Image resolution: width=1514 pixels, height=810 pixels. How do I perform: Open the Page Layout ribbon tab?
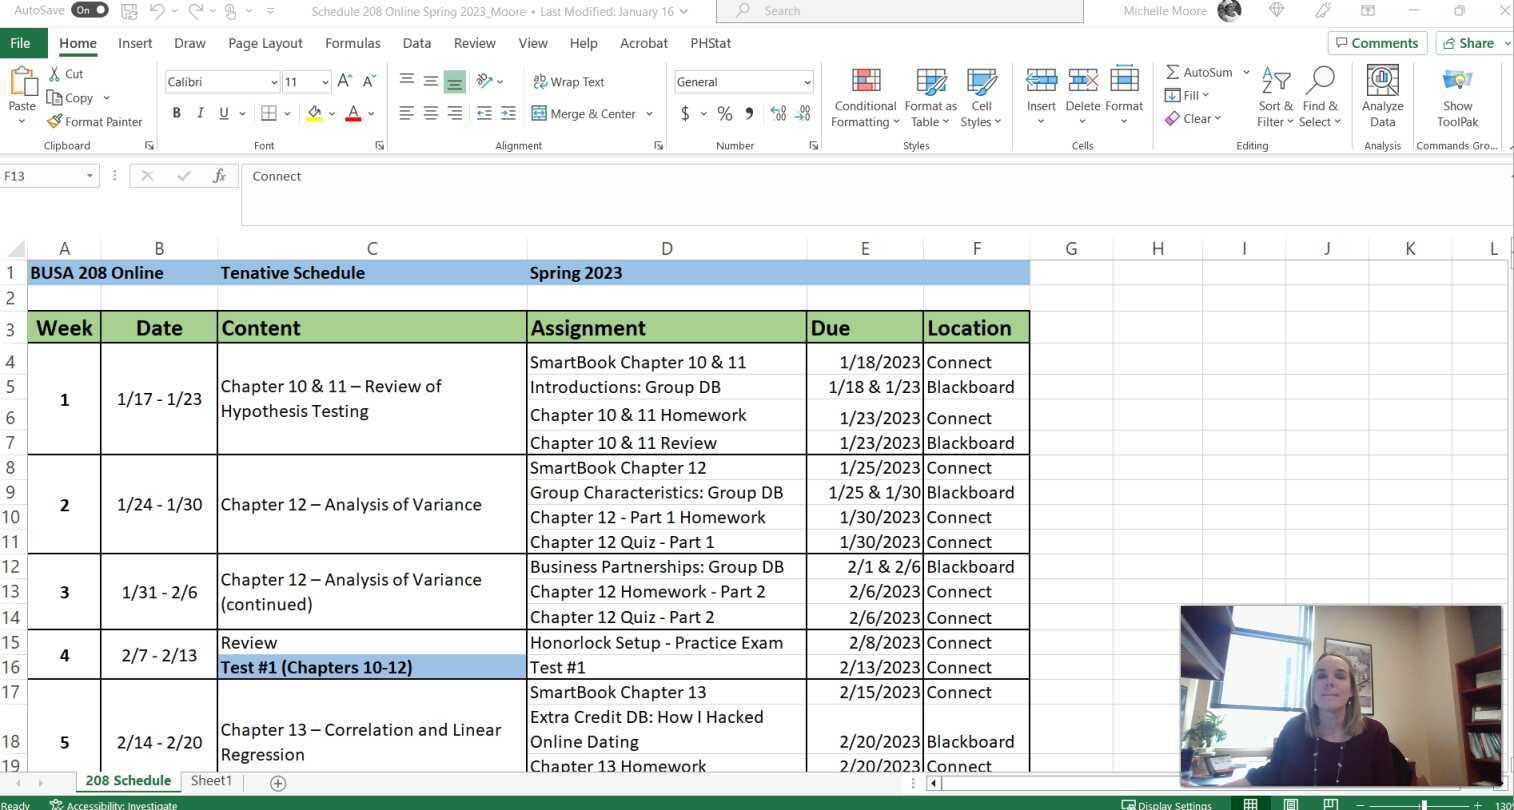click(x=265, y=43)
